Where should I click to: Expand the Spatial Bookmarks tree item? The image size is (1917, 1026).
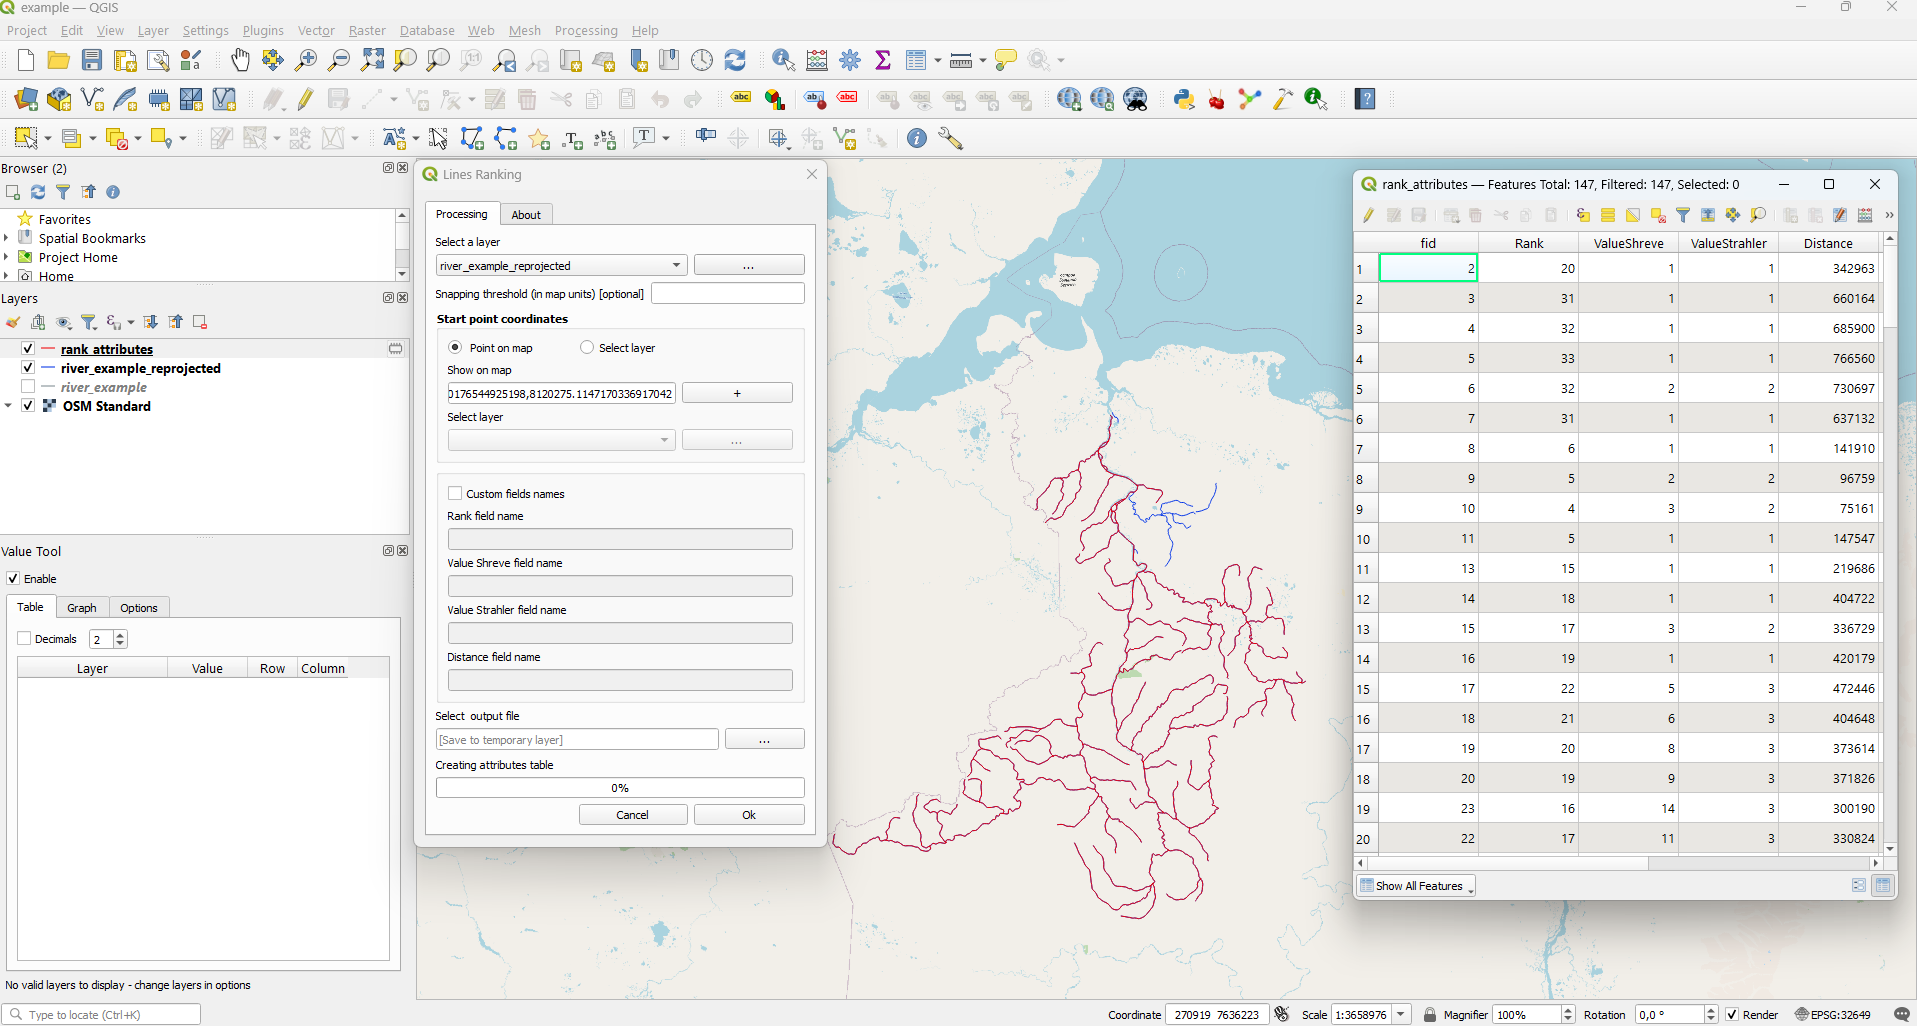click(x=7, y=238)
